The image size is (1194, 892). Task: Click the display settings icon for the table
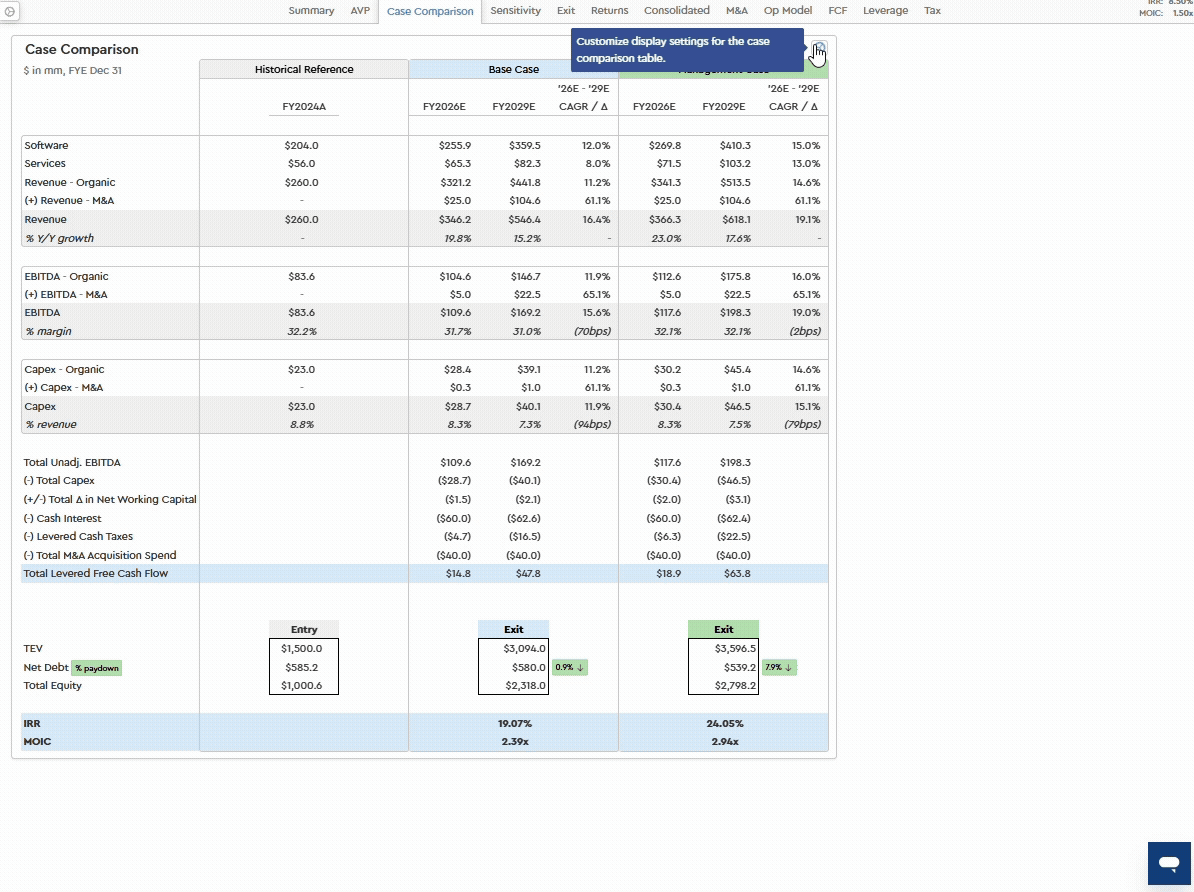coord(819,49)
